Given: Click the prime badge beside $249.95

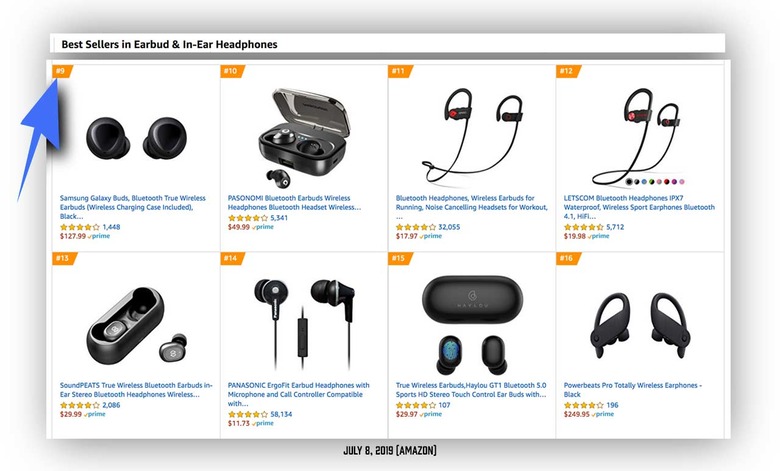Looking at the screenshot, I should (x=602, y=414).
